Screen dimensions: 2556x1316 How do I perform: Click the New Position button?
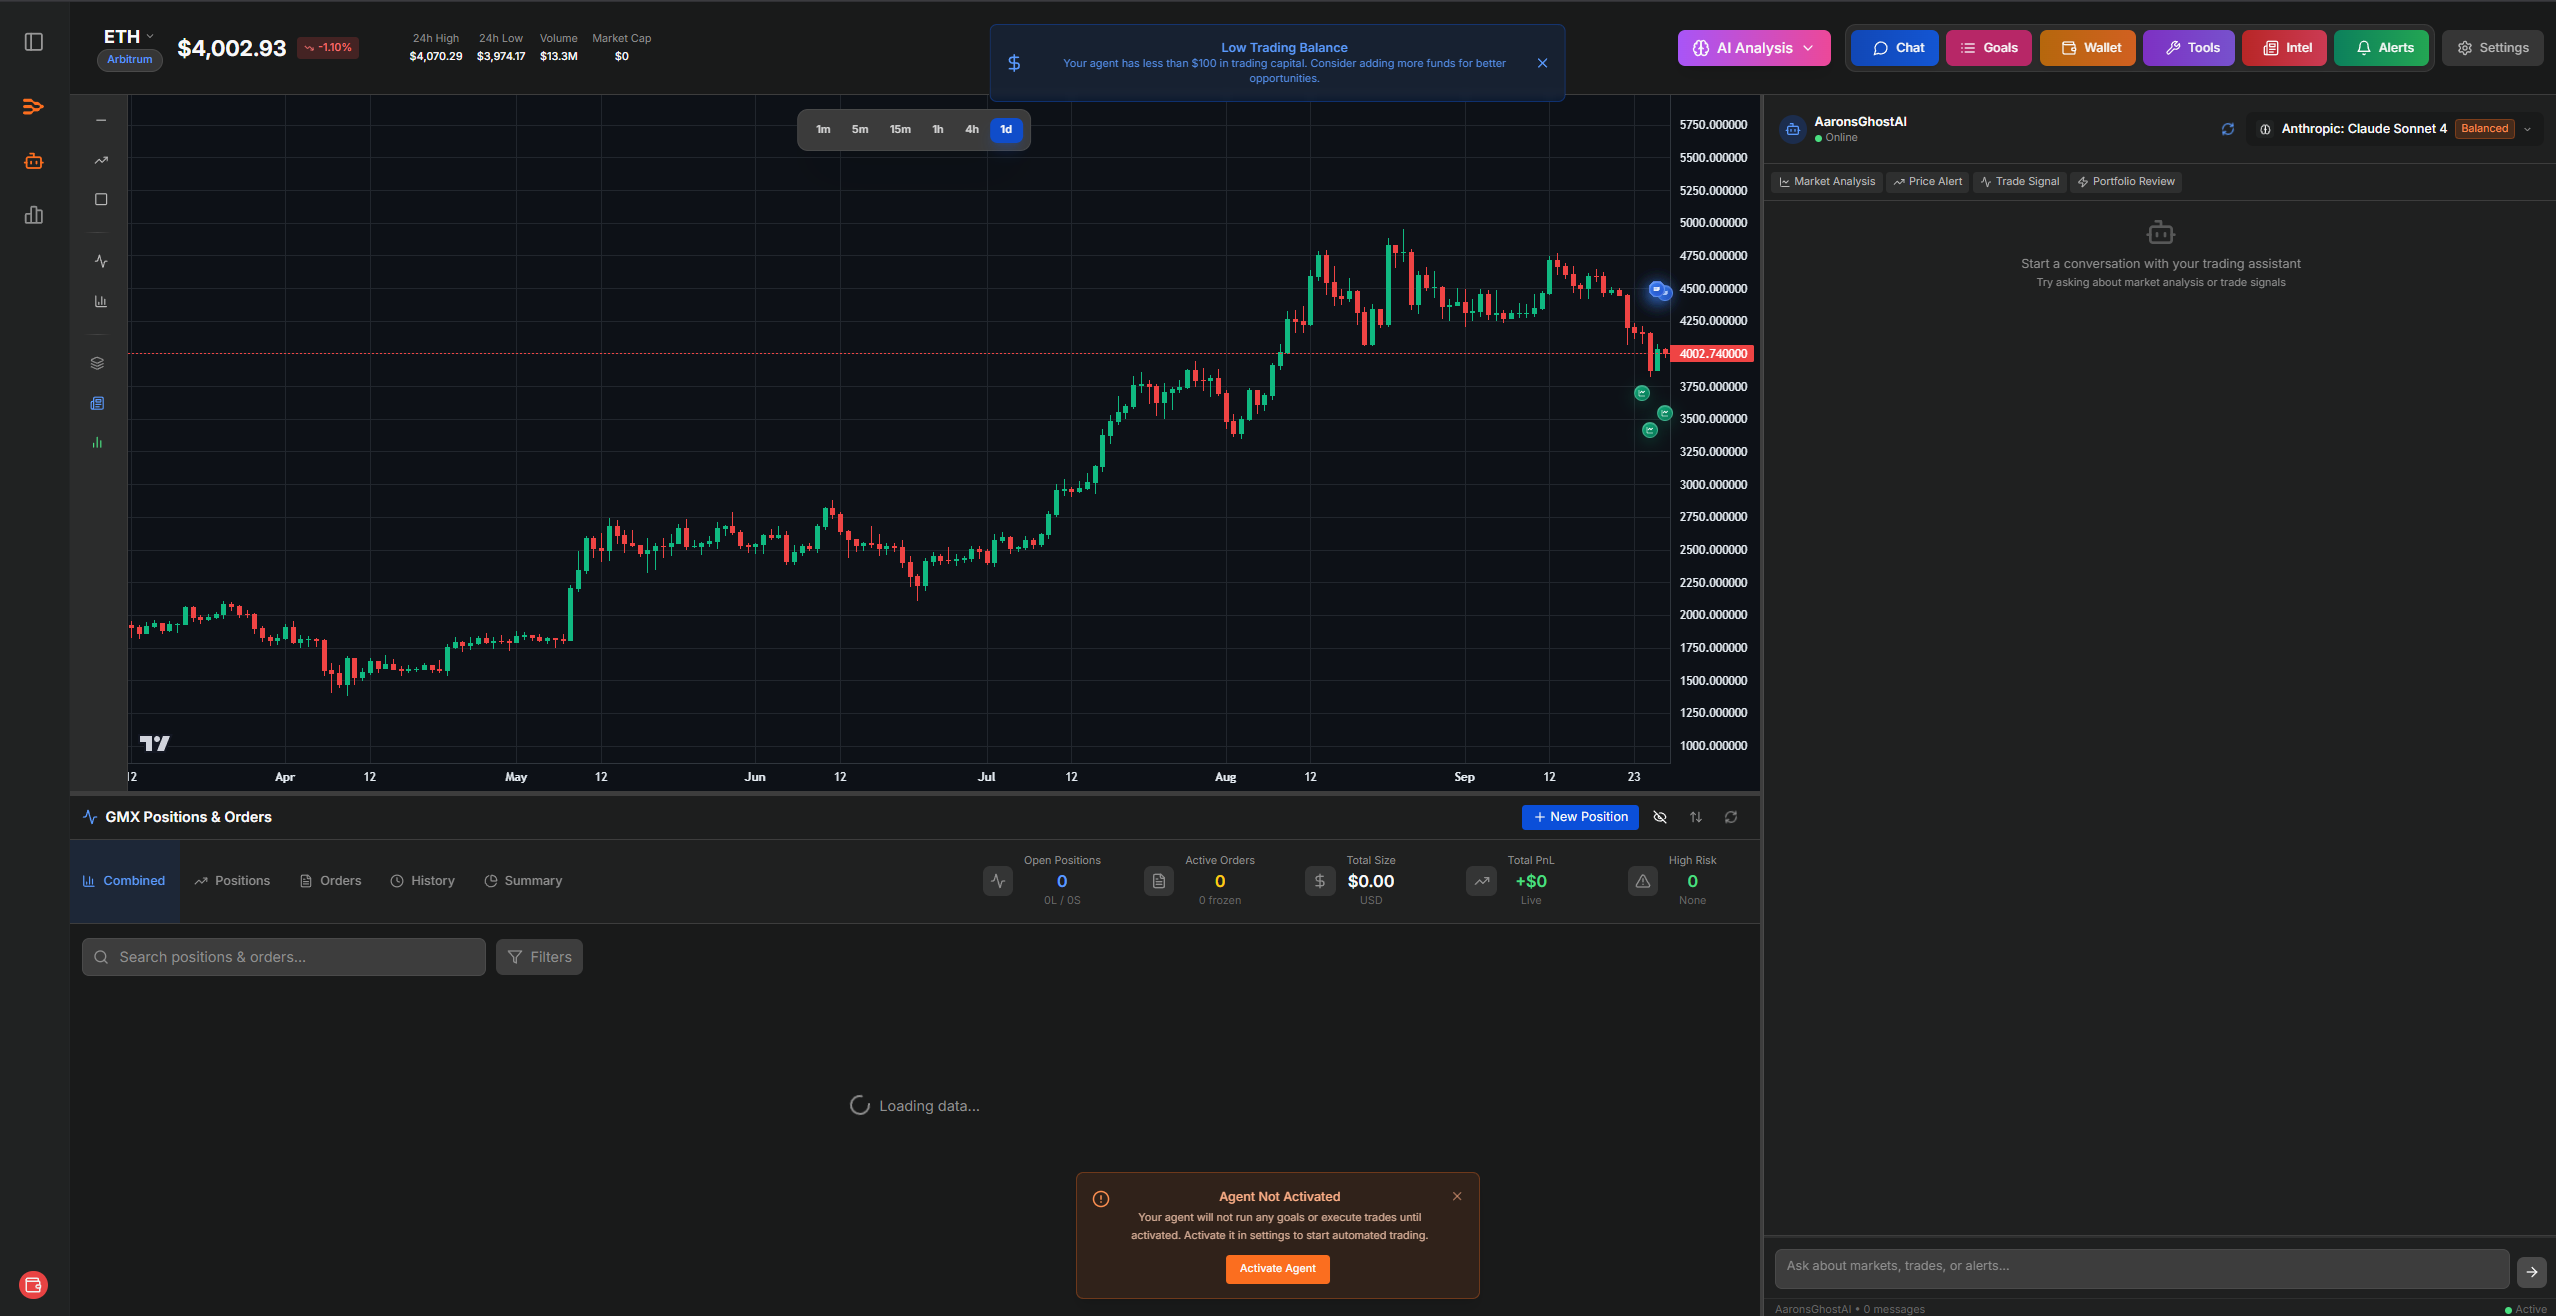click(x=1580, y=817)
